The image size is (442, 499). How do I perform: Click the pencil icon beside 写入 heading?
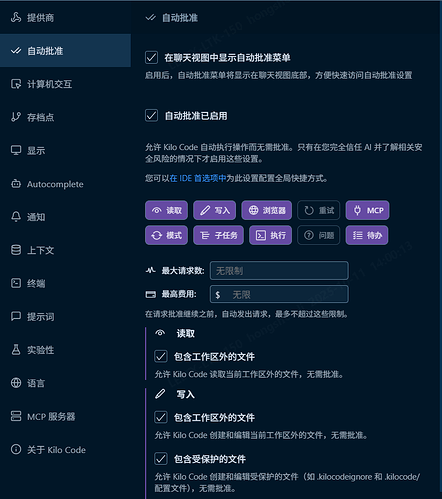[x=160, y=394]
